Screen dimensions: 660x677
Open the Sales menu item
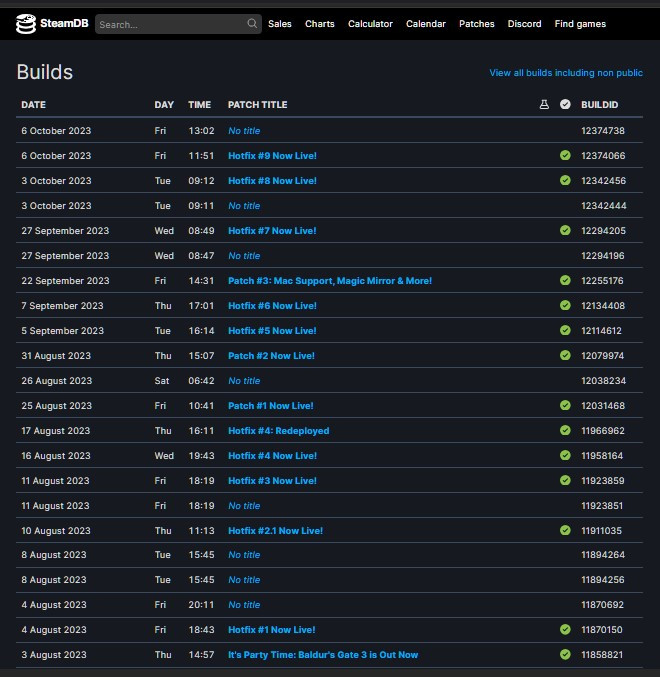tap(280, 24)
